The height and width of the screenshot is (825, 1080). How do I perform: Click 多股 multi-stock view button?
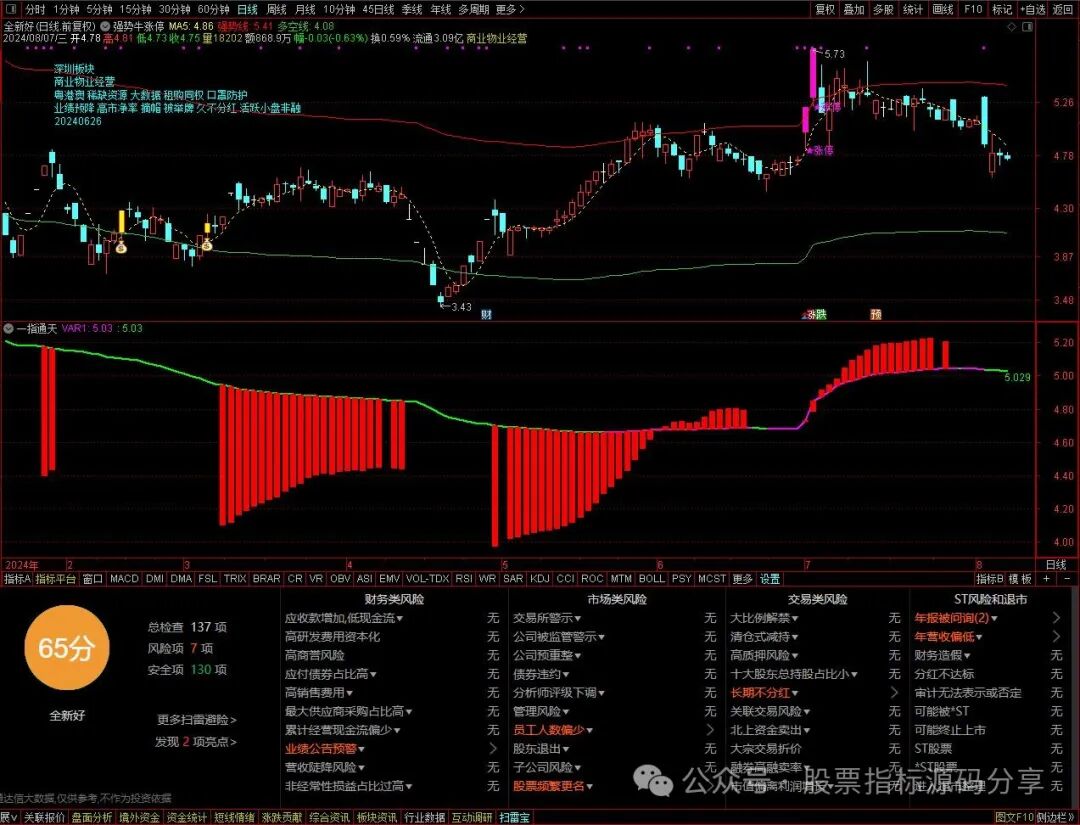[x=883, y=9]
